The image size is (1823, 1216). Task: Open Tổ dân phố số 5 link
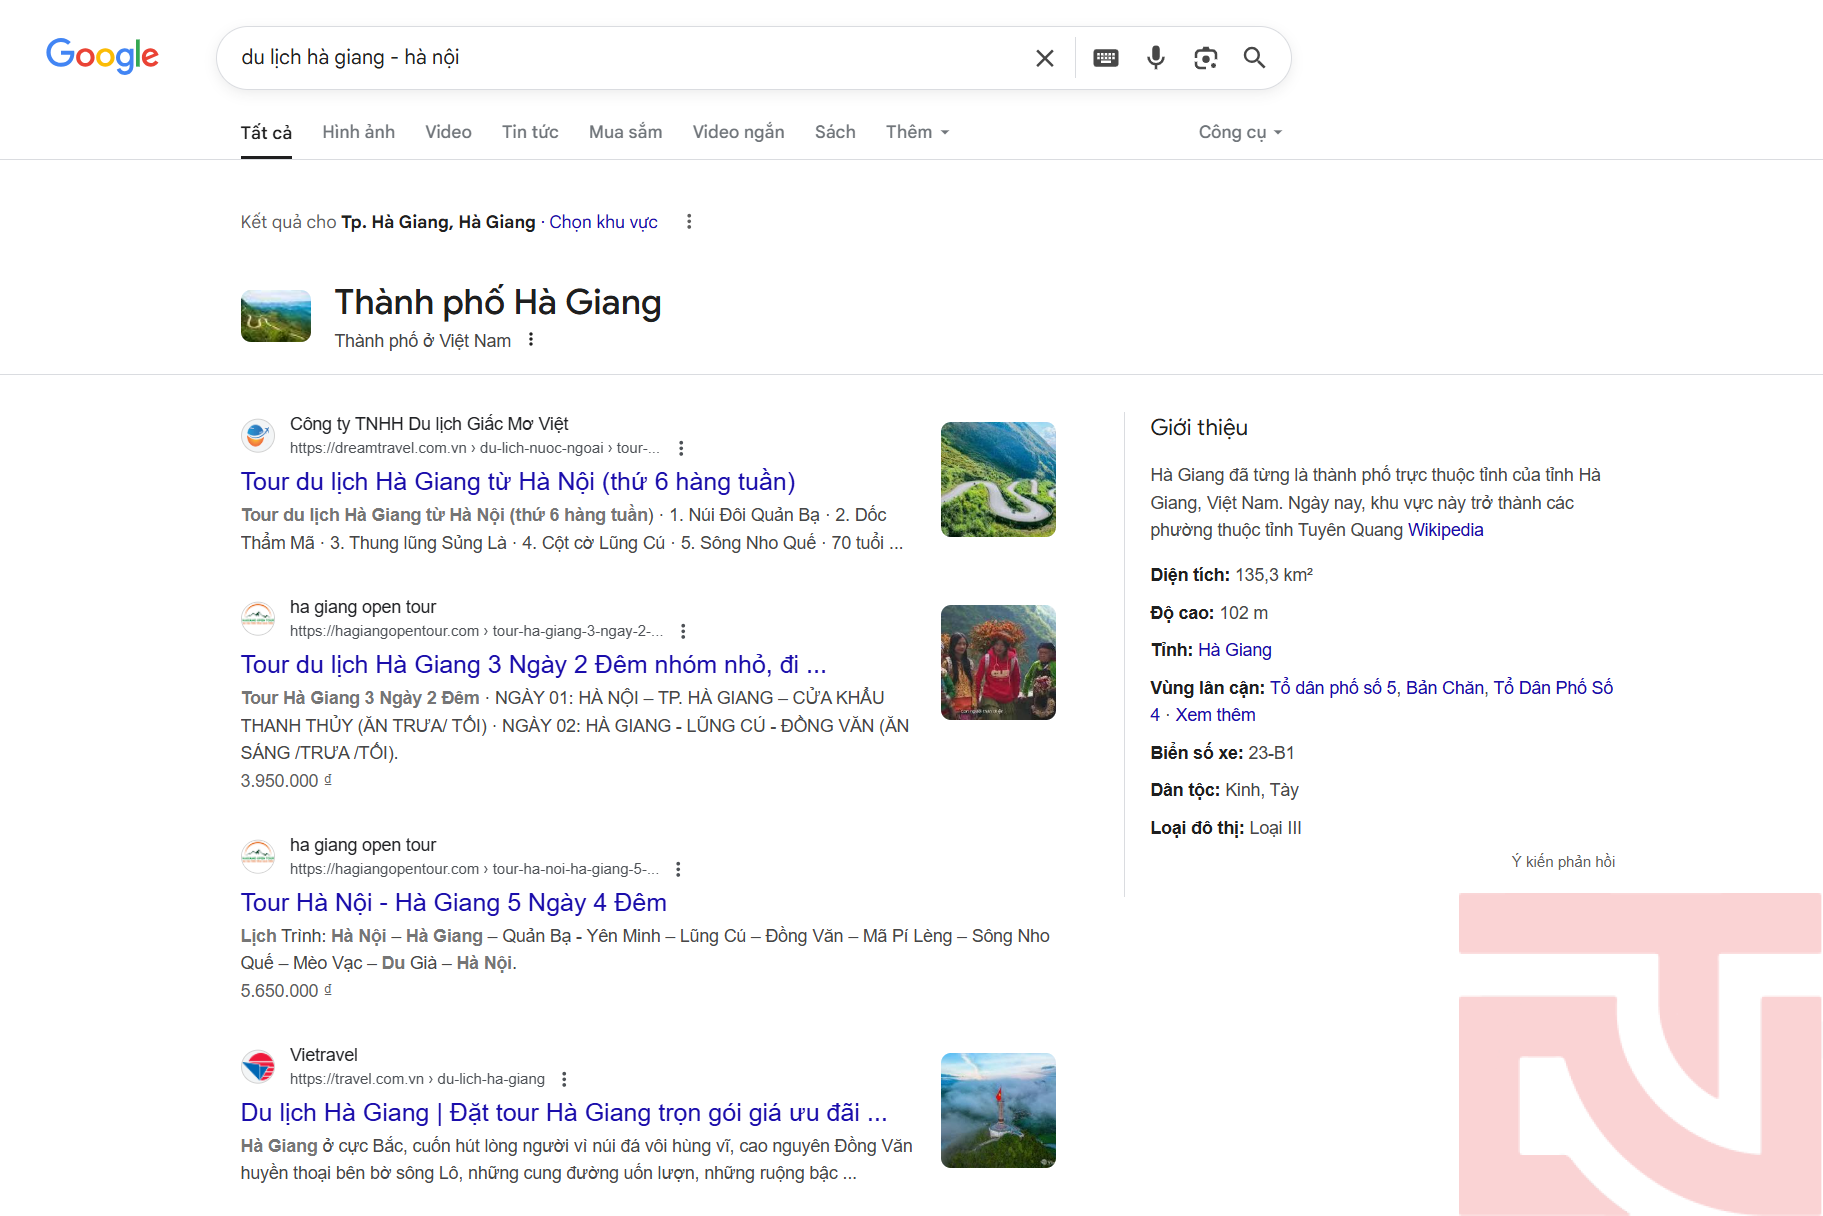click(x=1333, y=688)
